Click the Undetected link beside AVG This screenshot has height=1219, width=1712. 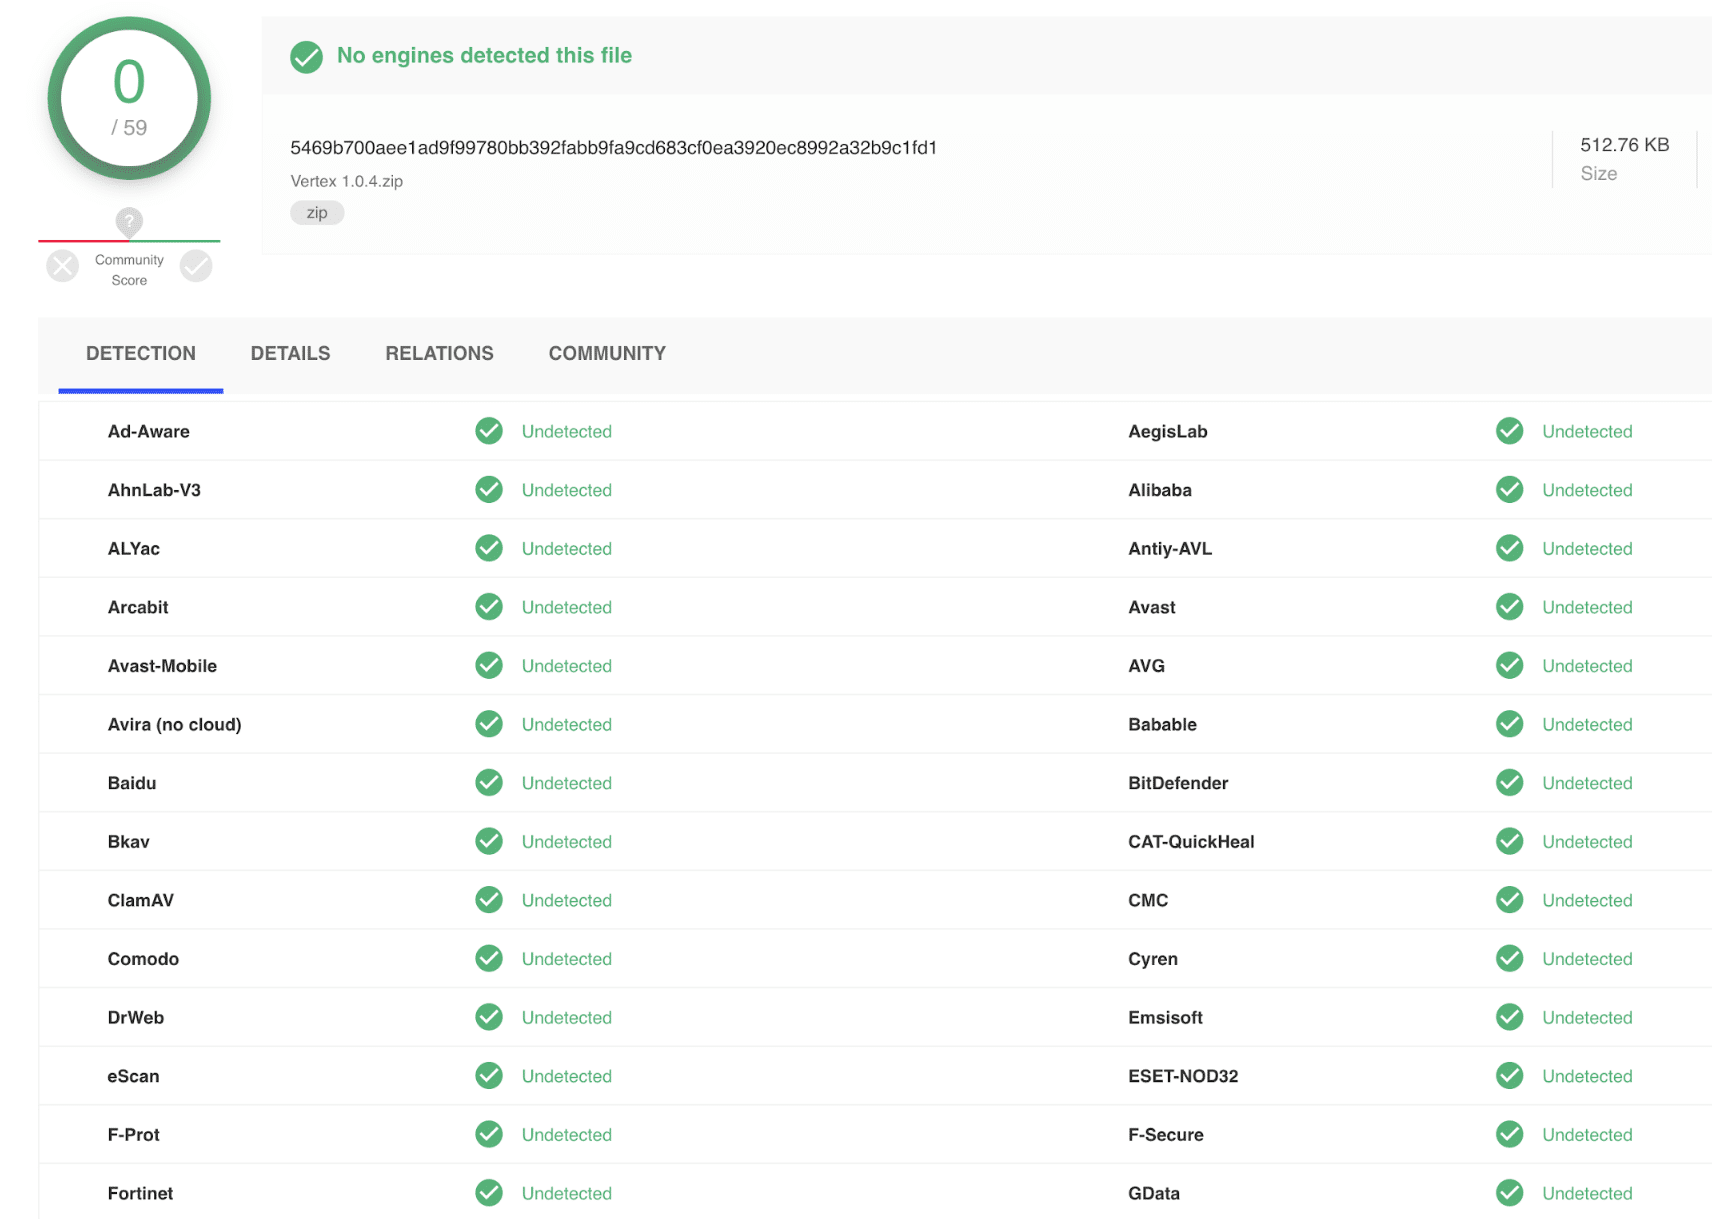[x=1587, y=665]
